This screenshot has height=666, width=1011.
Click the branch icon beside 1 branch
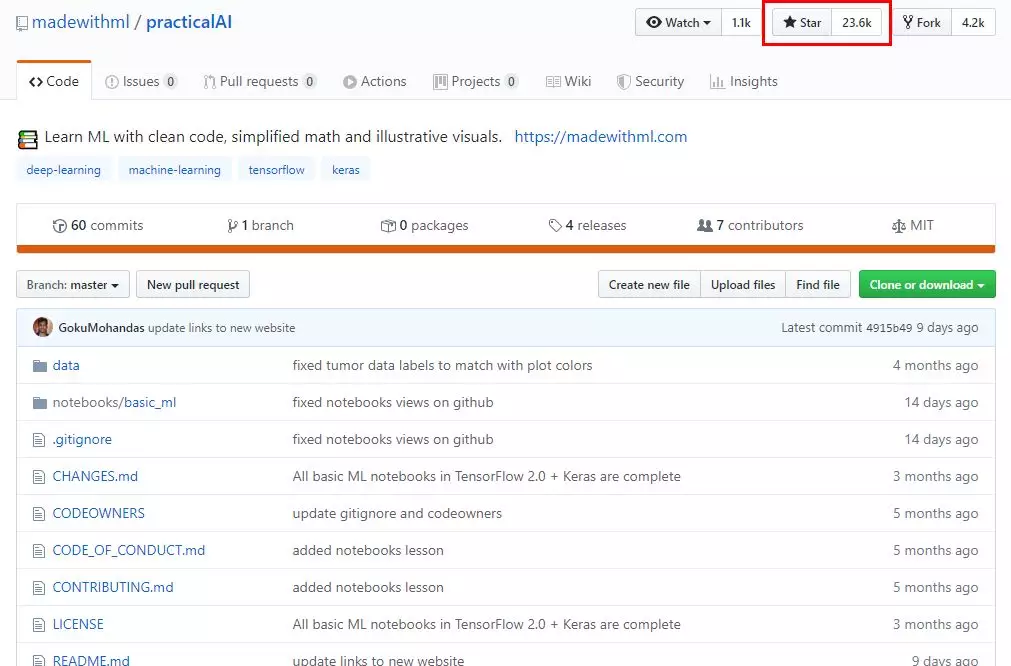coord(232,226)
